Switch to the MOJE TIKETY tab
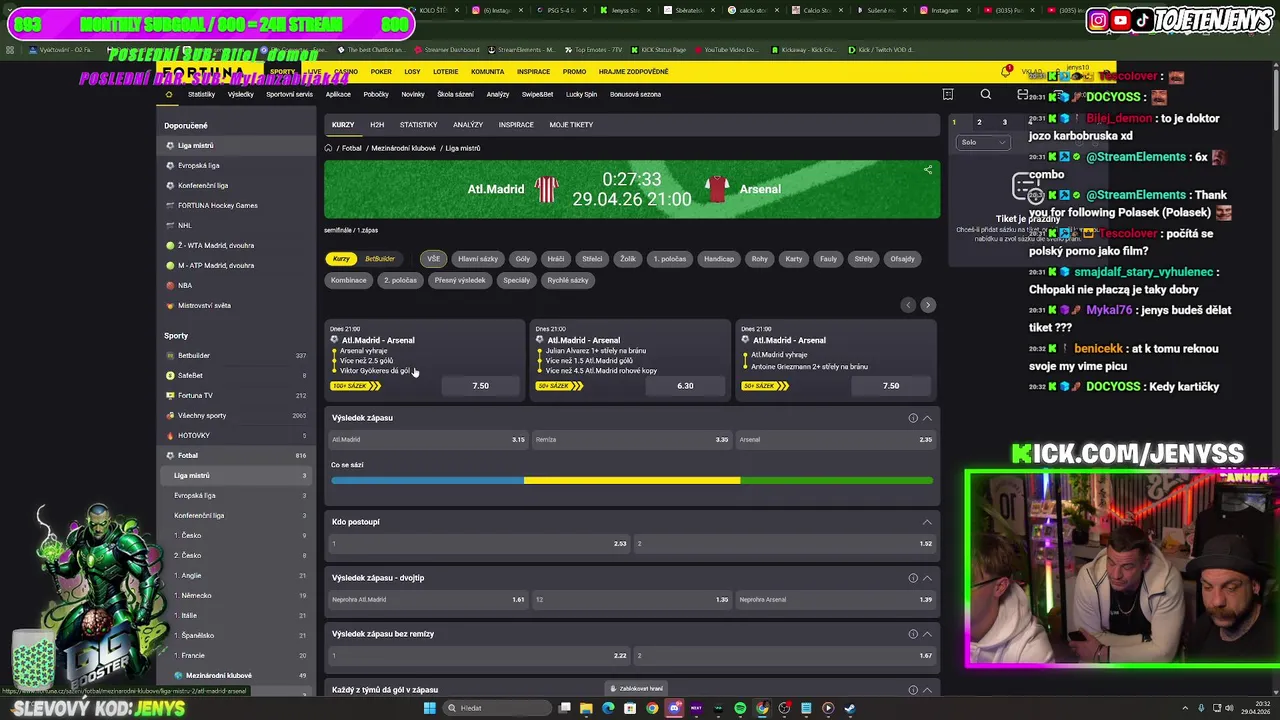Image resolution: width=1280 pixels, height=720 pixels. [571, 125]
